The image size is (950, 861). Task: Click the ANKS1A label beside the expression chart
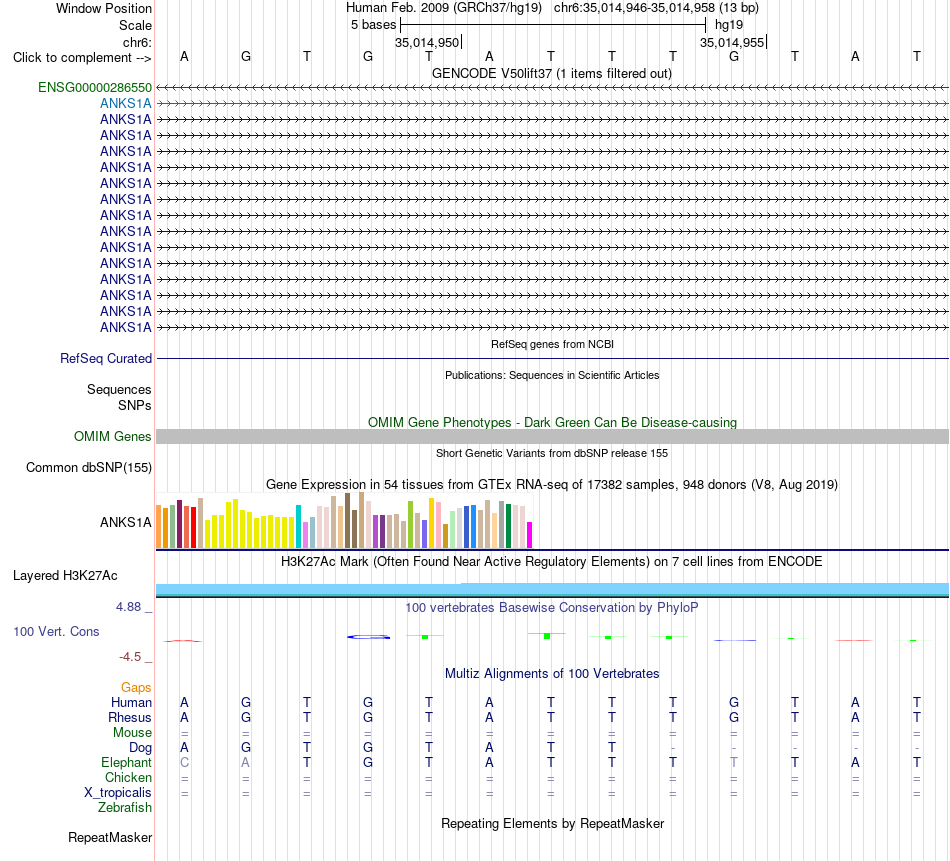click(125, 522)
